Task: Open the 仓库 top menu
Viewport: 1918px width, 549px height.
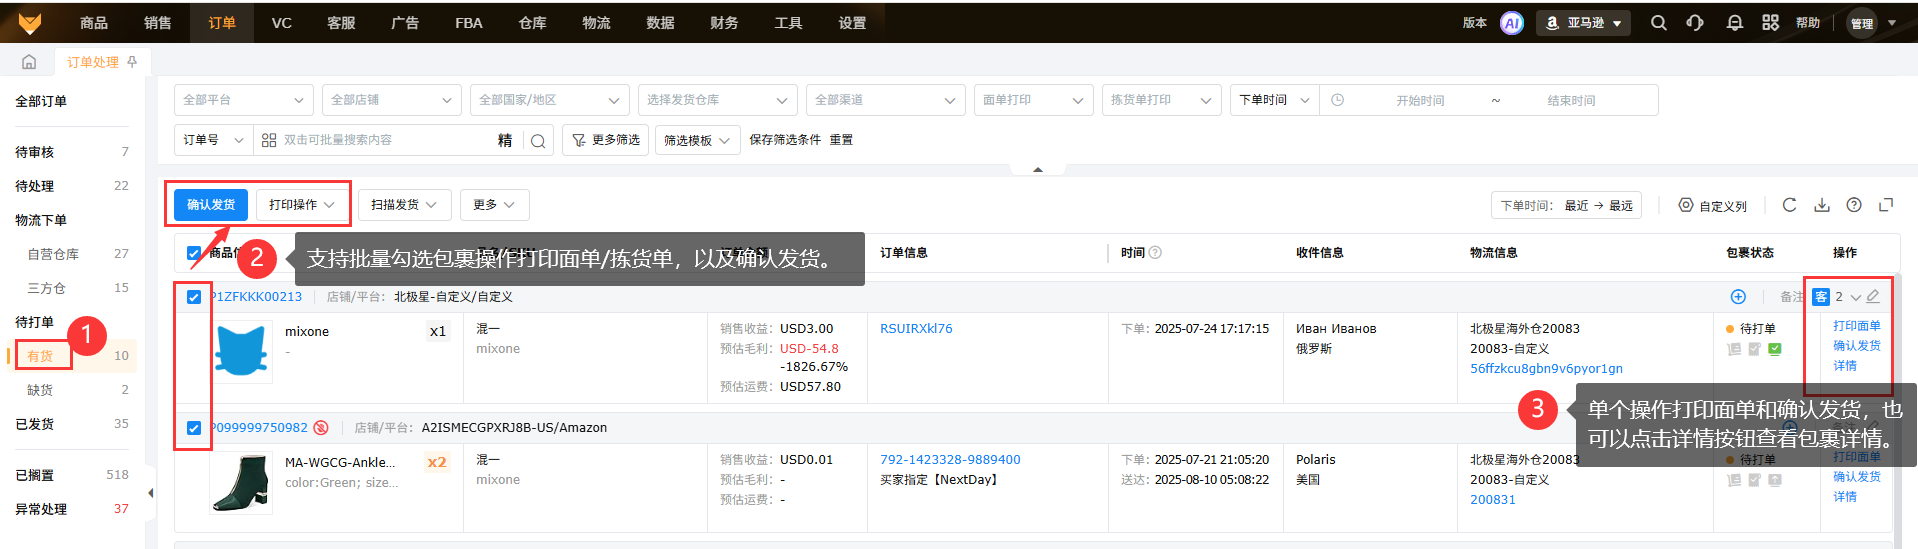Action: click(533, 22)
